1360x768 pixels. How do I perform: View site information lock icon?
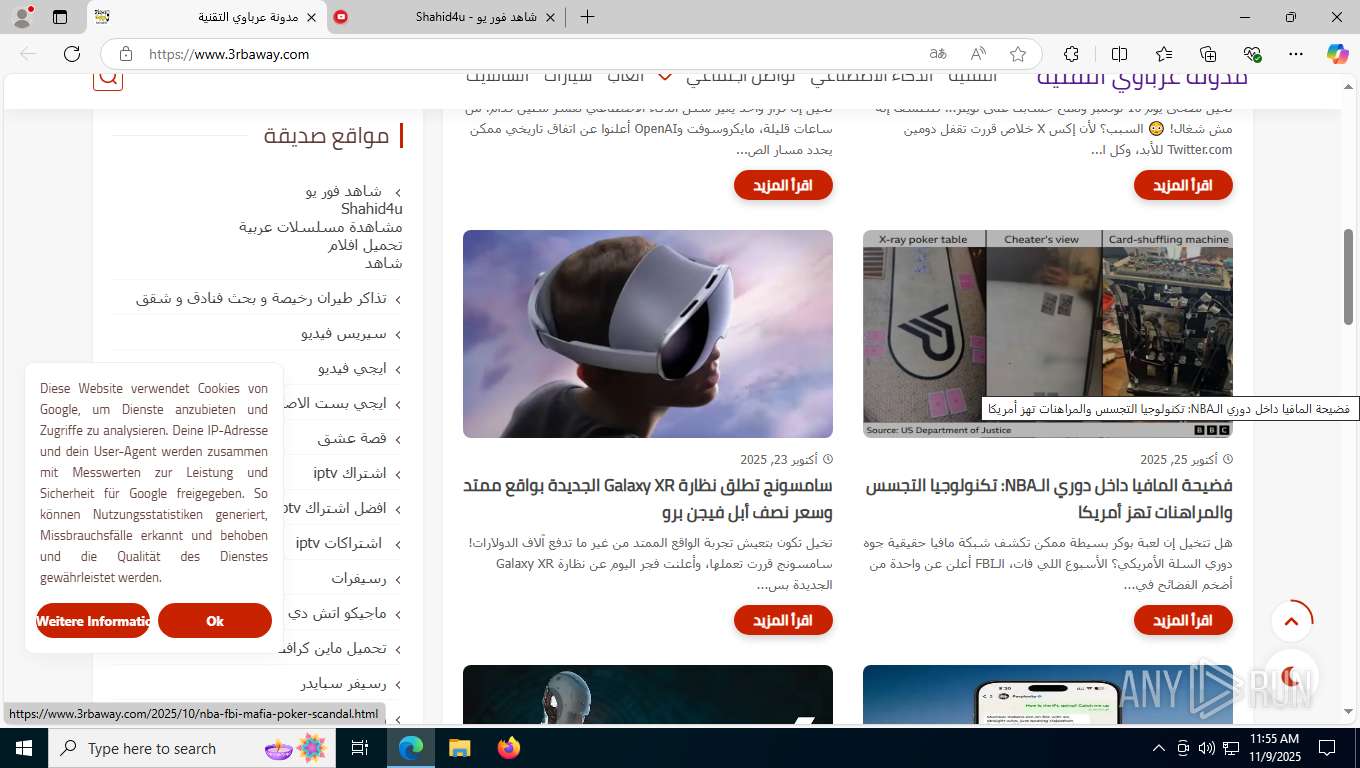125,54
